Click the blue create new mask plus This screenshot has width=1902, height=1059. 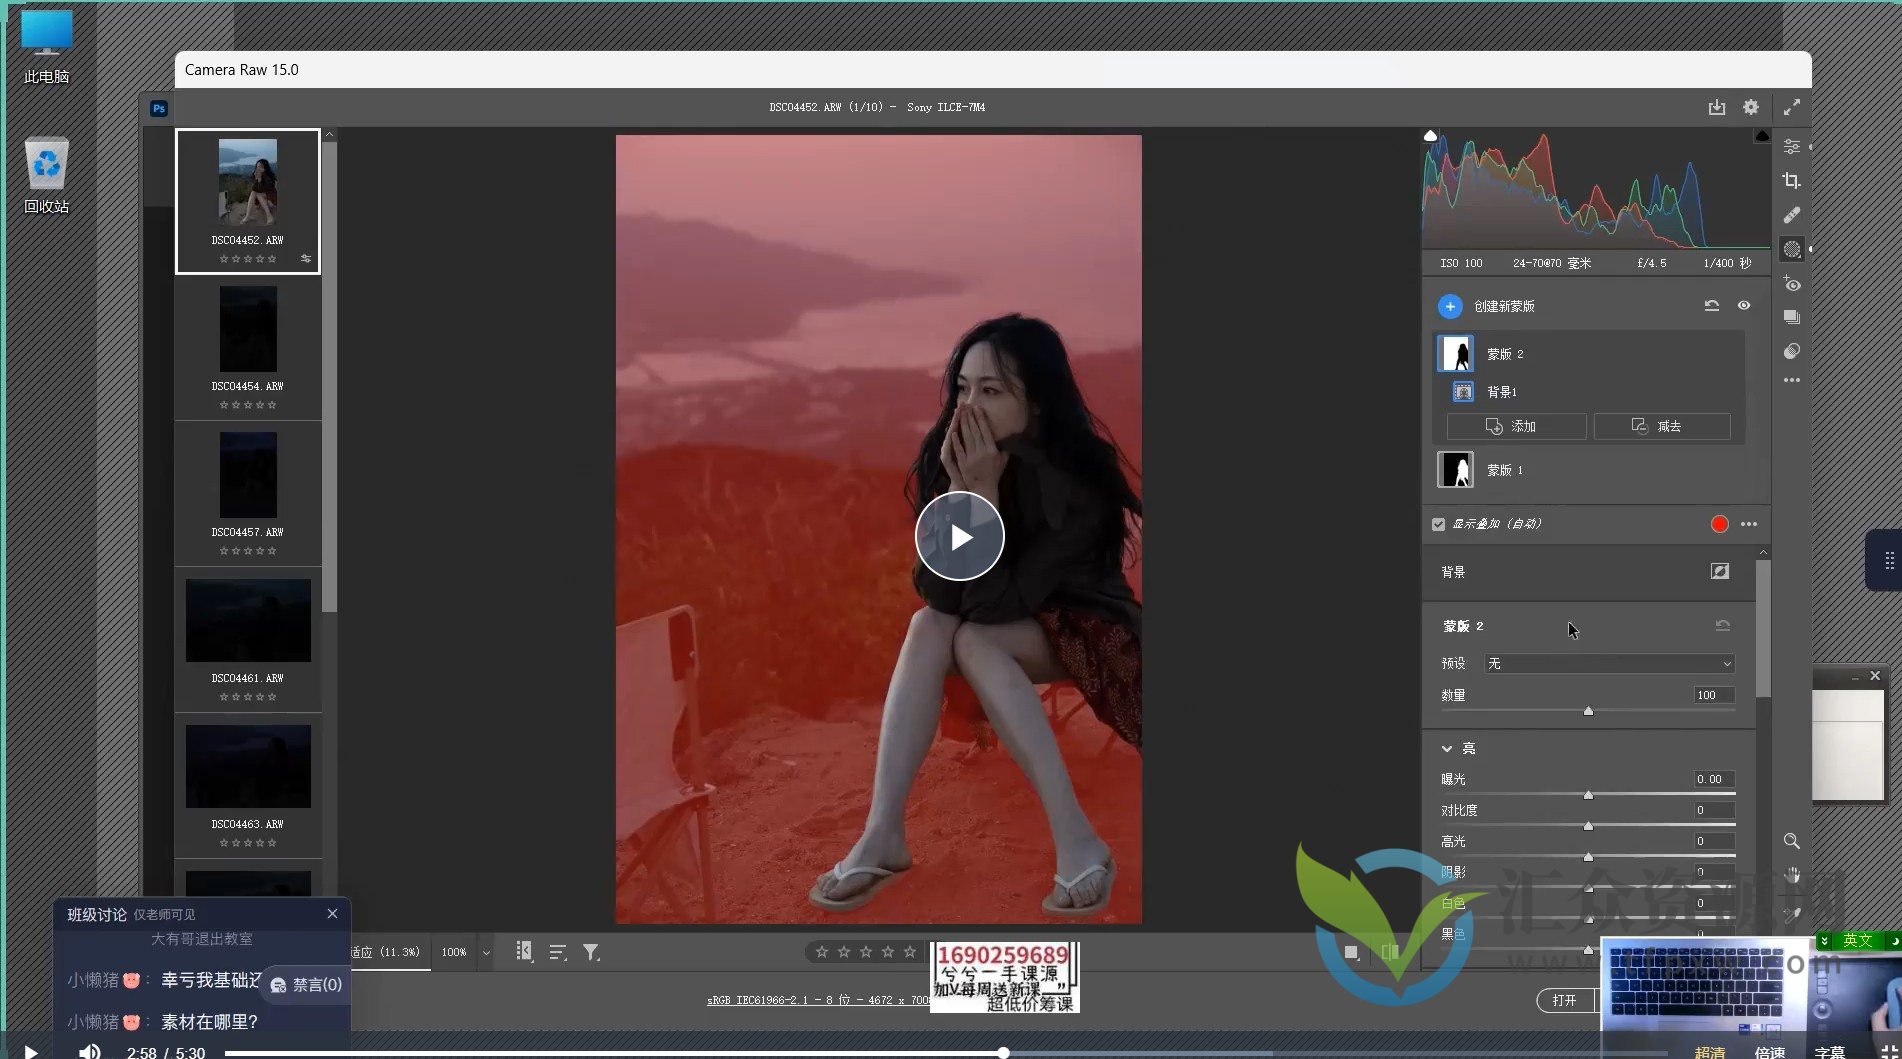point(1449,306)
